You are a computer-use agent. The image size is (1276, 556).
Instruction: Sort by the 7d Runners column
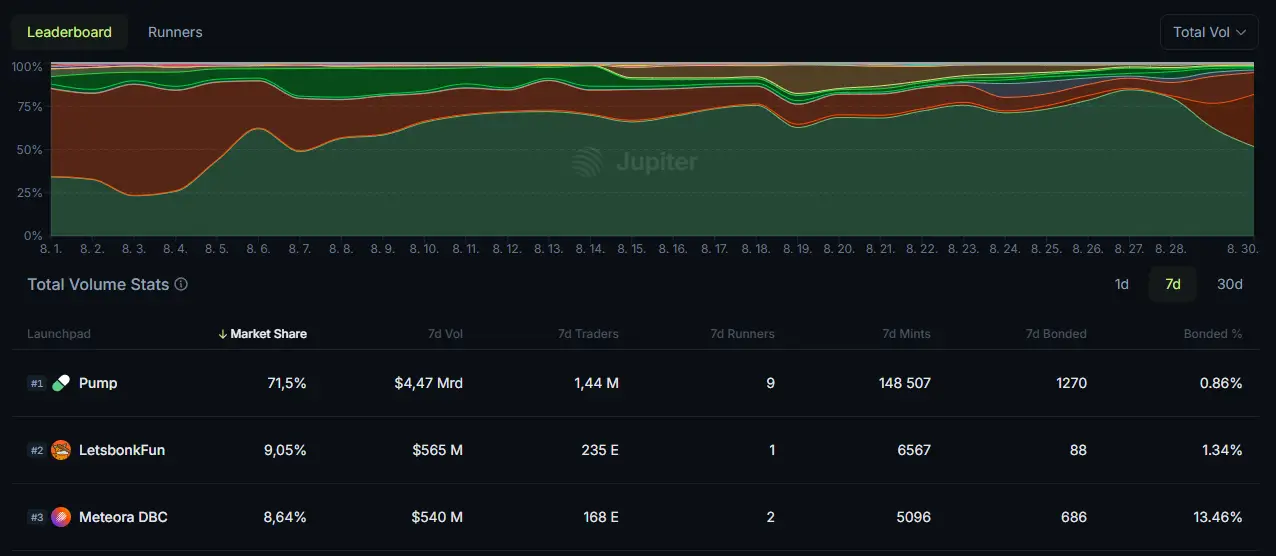point(742,334)
